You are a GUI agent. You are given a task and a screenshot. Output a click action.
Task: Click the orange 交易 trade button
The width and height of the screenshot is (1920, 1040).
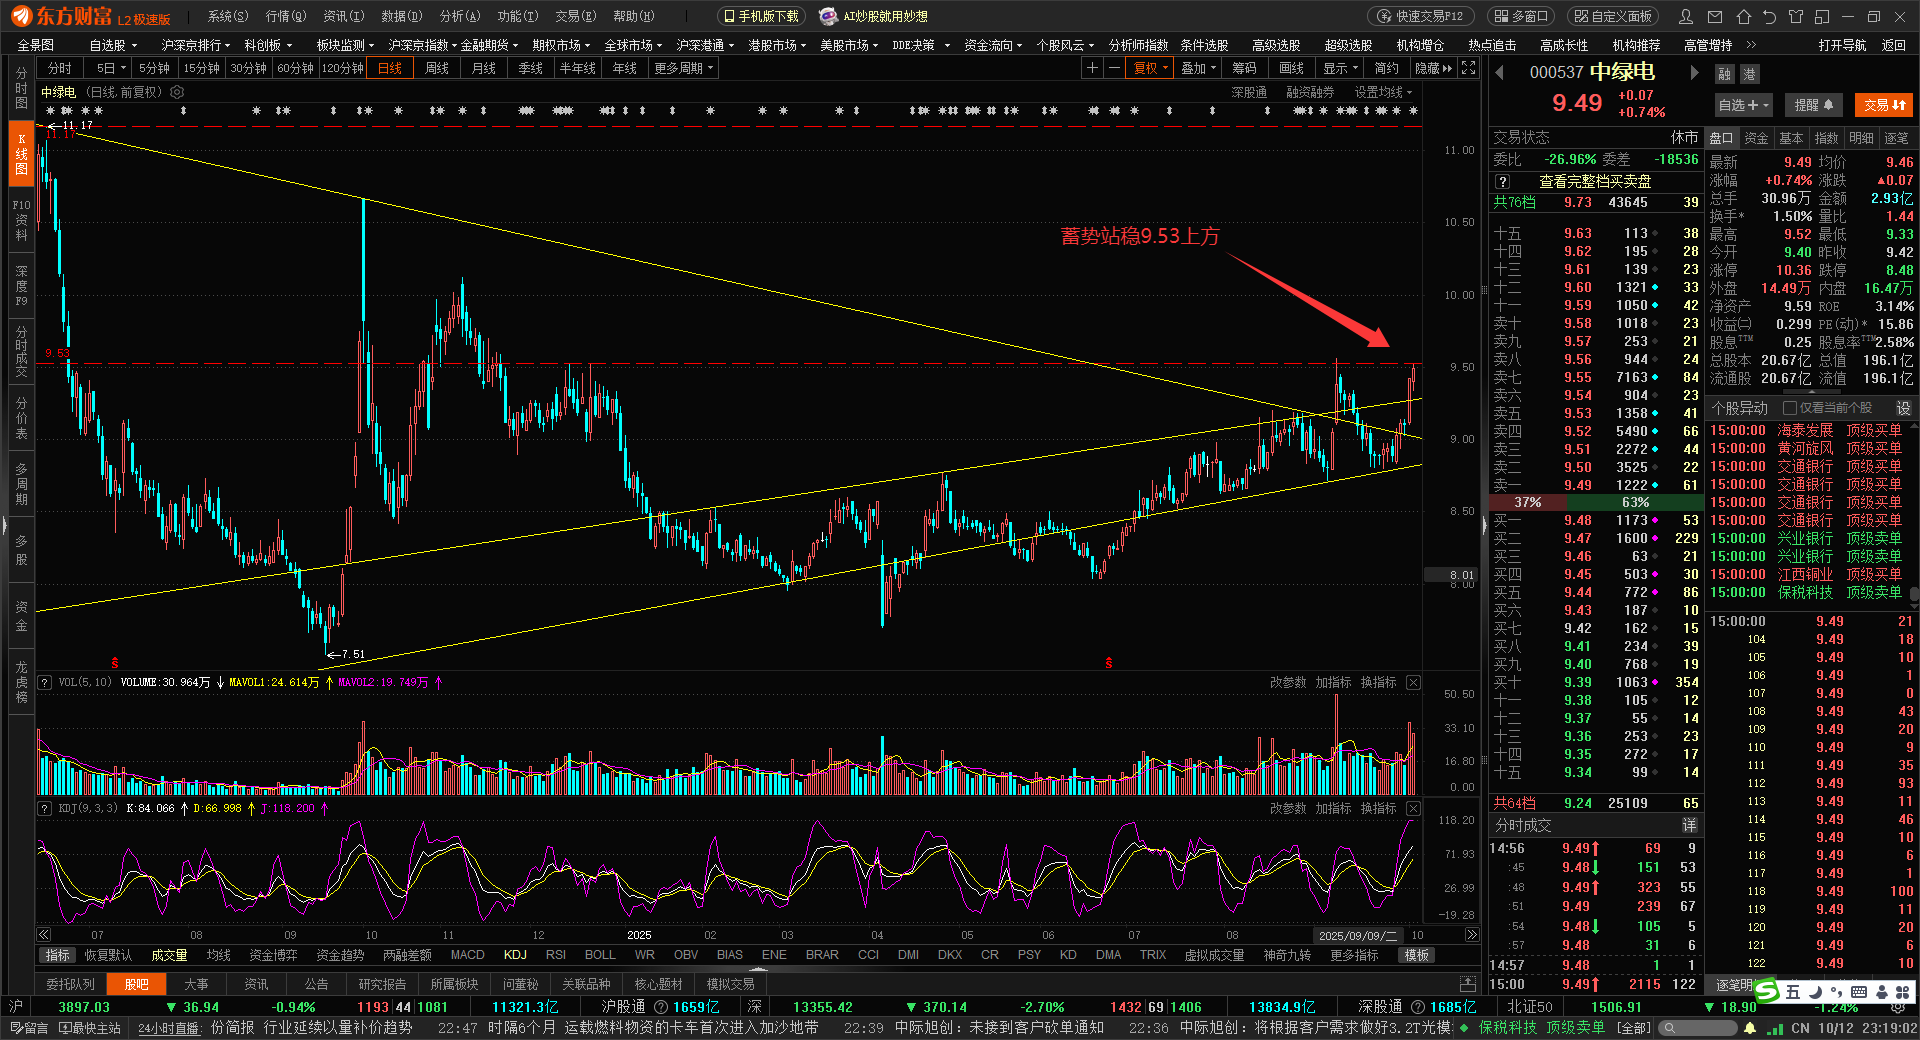point(1884,105)
